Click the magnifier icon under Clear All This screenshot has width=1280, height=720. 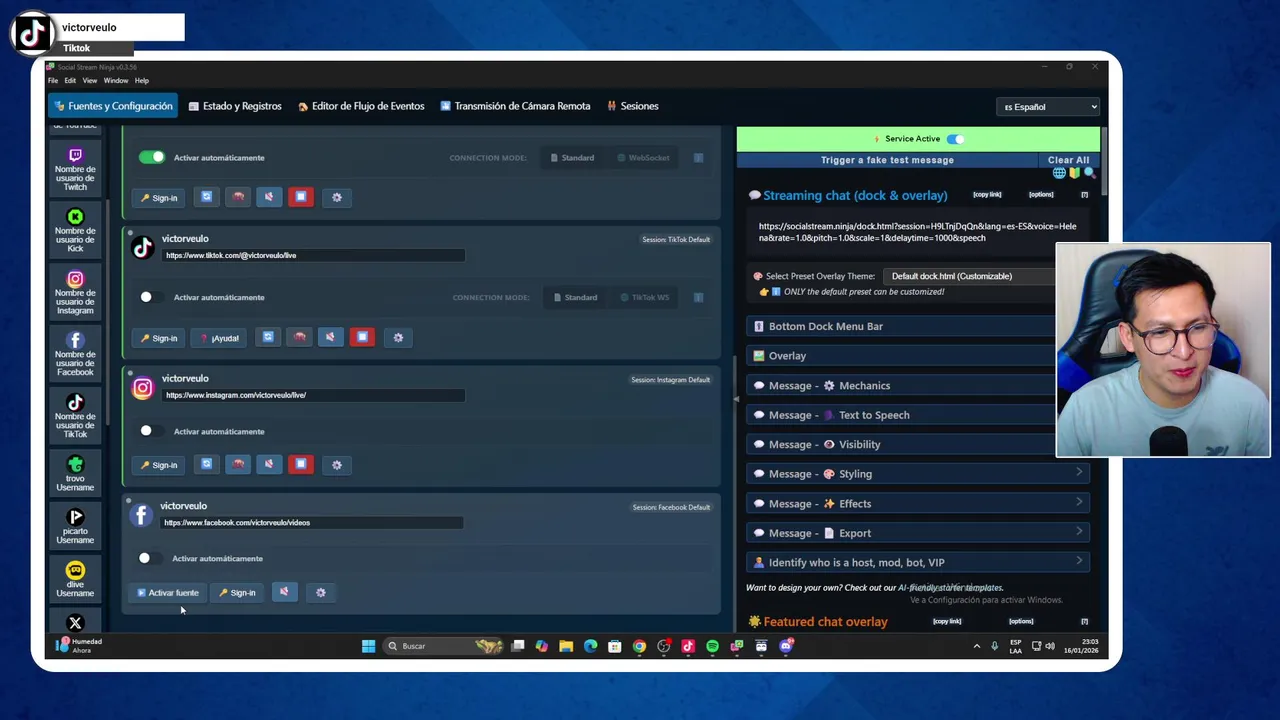1089,173
